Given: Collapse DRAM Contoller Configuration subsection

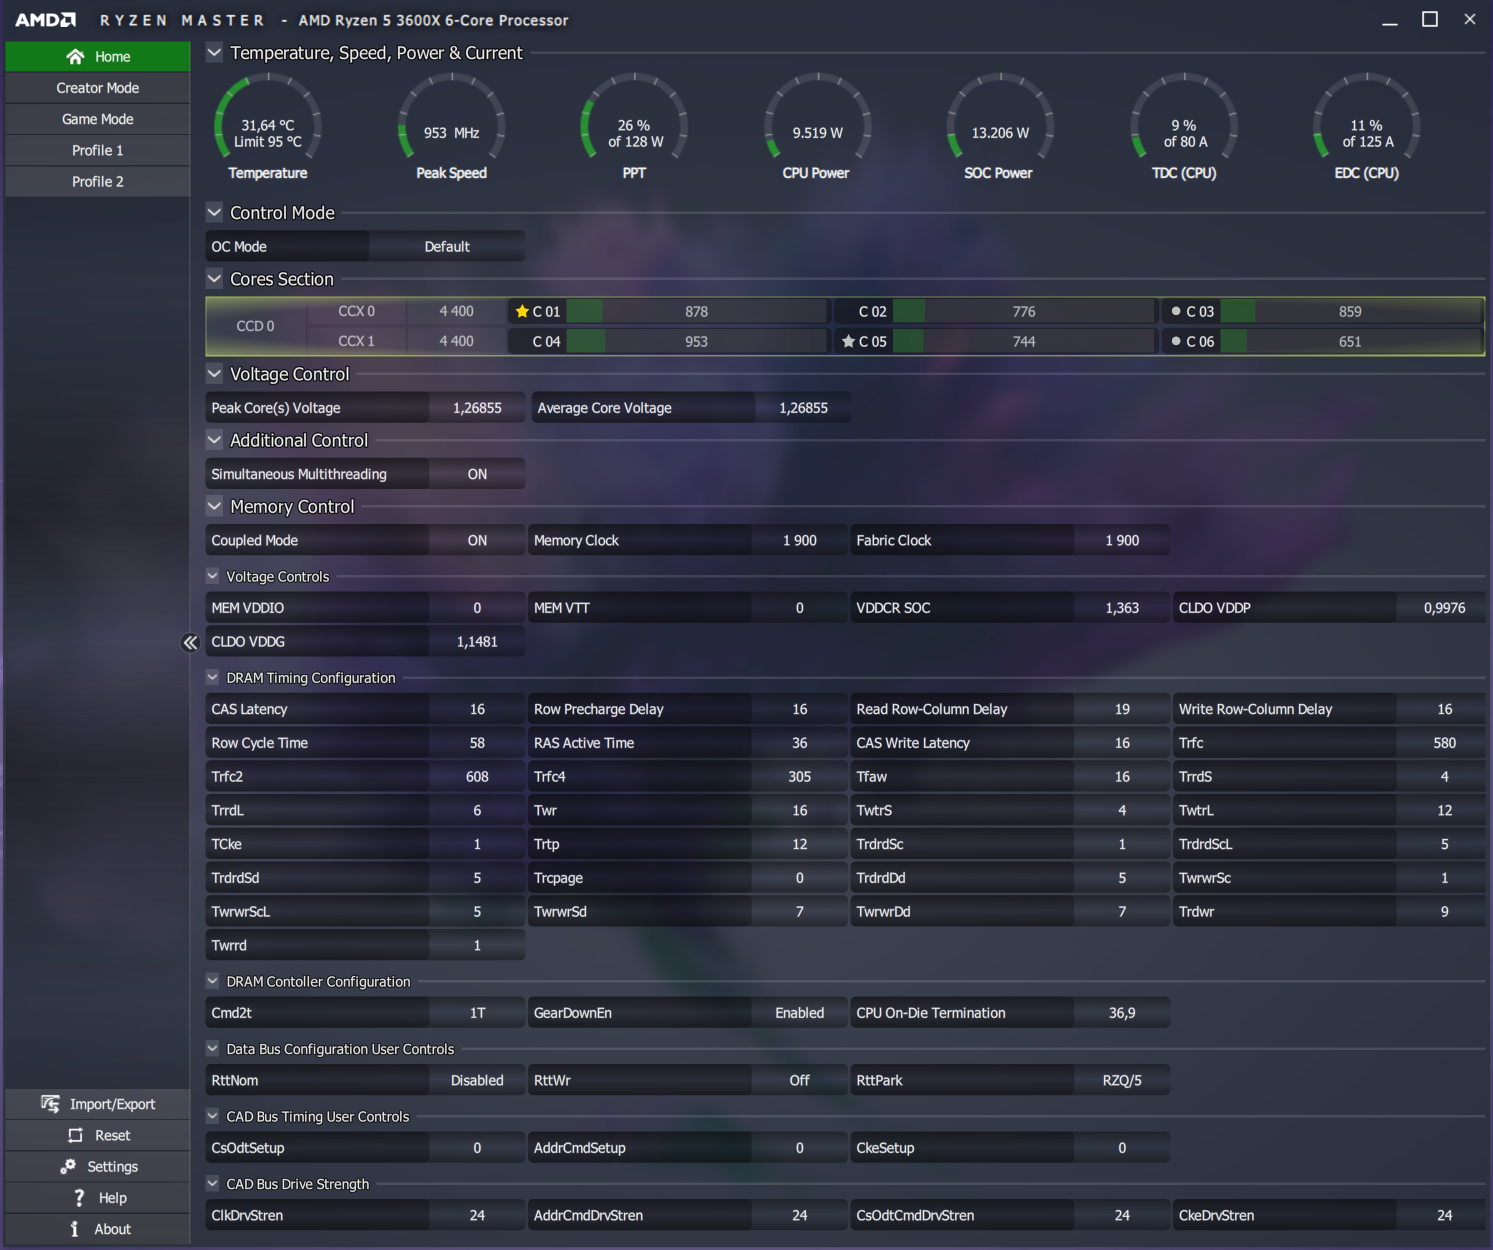Looking at the screenshot, I should click(212, 981).
